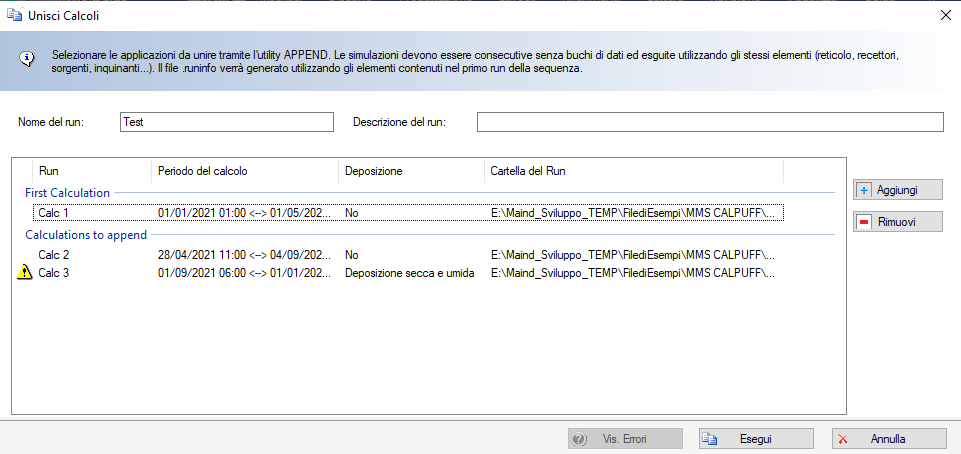This screenshot has height=454, width=961.
Task: Click period 01/09/2021 06:00 of Calc 3
Action: click(x=245, y=273)
